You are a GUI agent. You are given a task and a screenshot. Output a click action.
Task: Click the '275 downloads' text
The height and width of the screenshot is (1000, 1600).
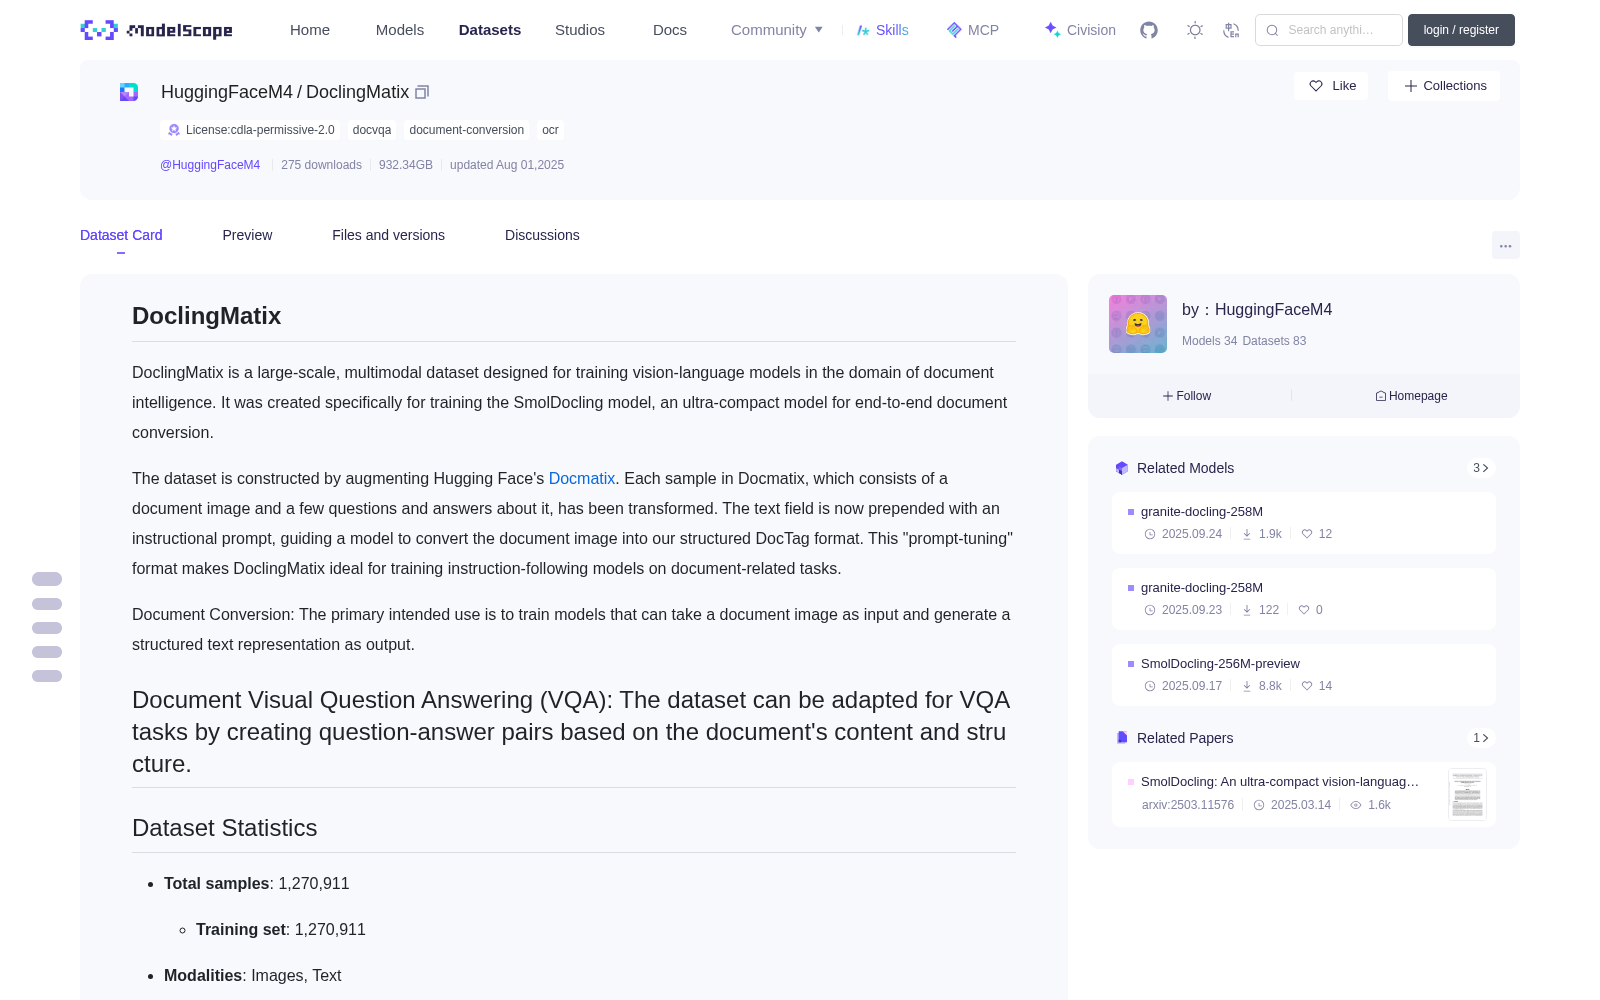tap(321, 165)
